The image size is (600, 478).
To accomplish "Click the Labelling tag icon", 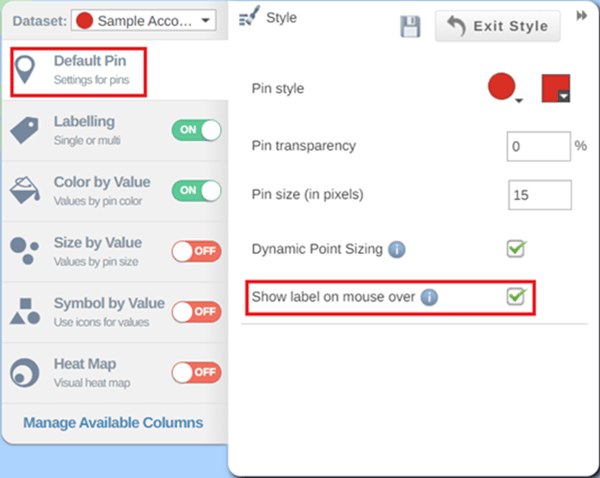I will point(24,130).
